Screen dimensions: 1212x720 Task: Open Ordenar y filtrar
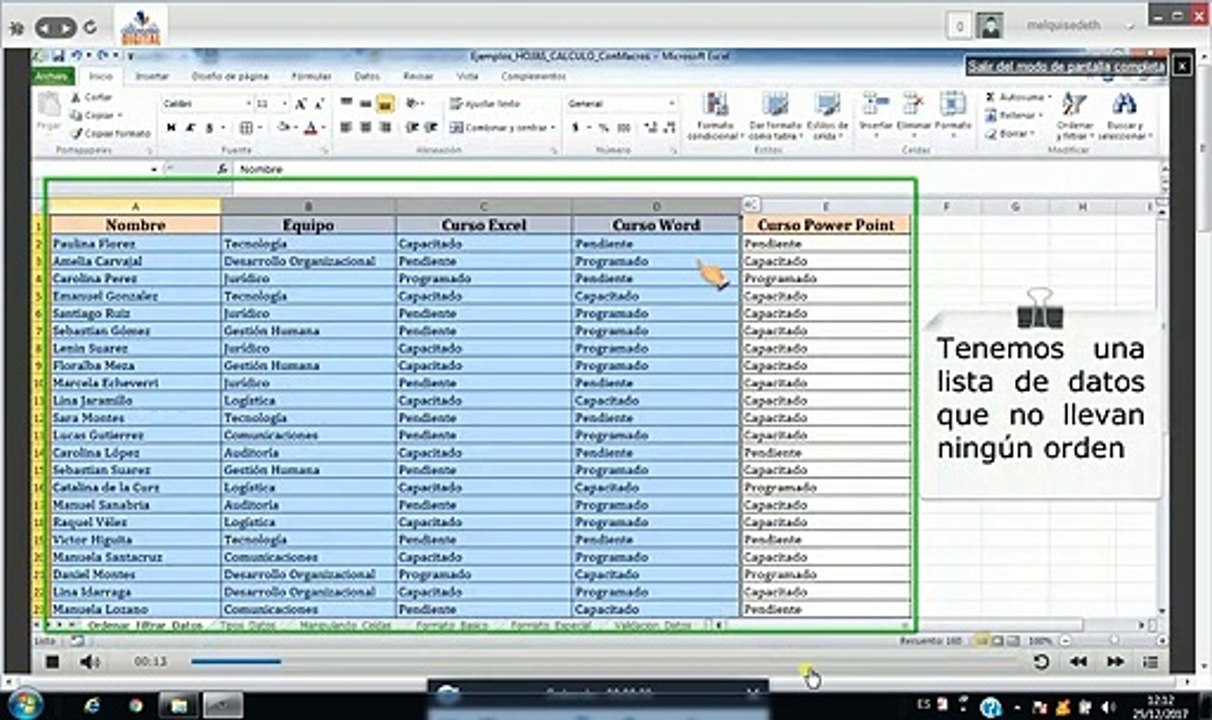pos(1075,116)
